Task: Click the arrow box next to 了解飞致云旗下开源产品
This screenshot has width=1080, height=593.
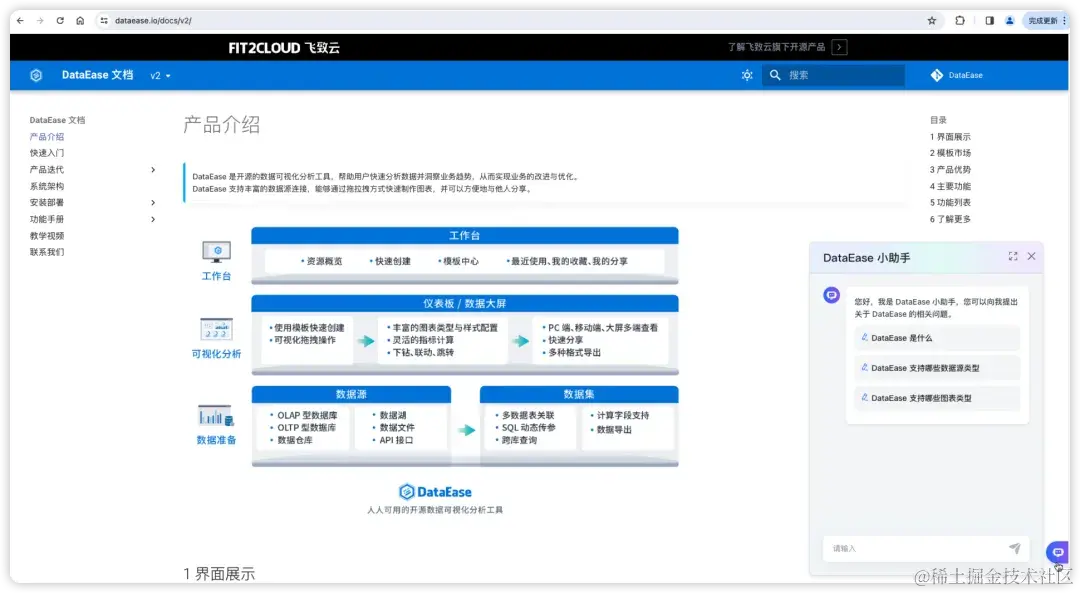Action: pyautogui.click(x=840, y=47)
